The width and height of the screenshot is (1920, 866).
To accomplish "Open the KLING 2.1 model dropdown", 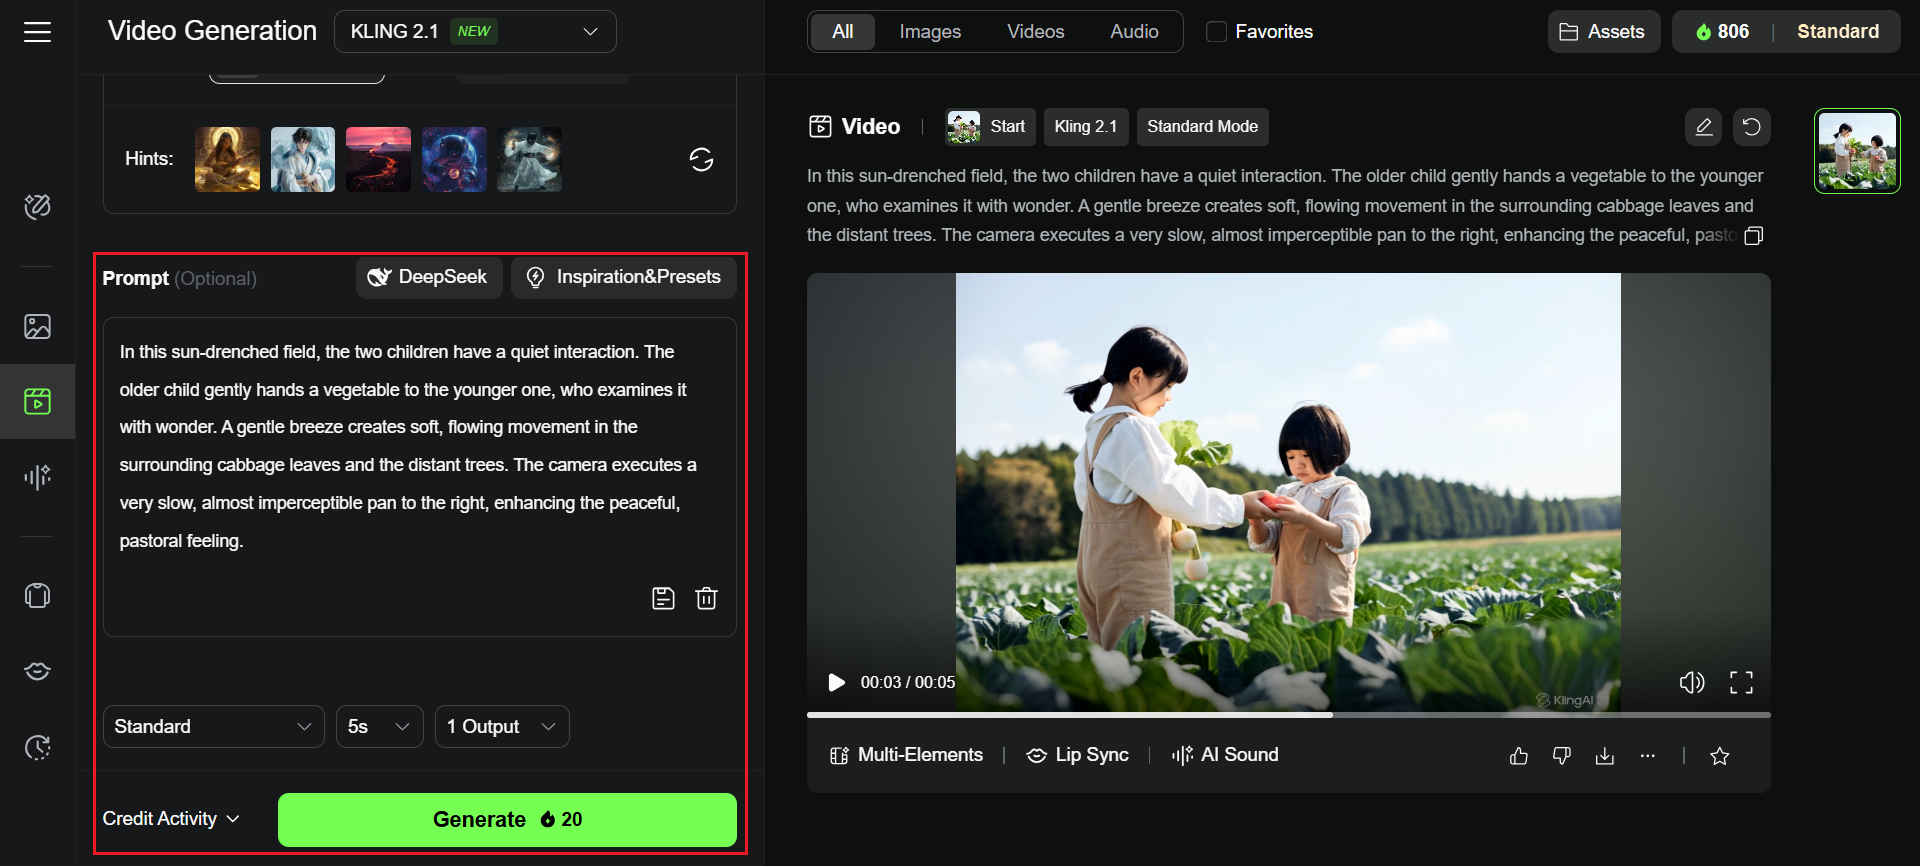I will tap(475, 32).
